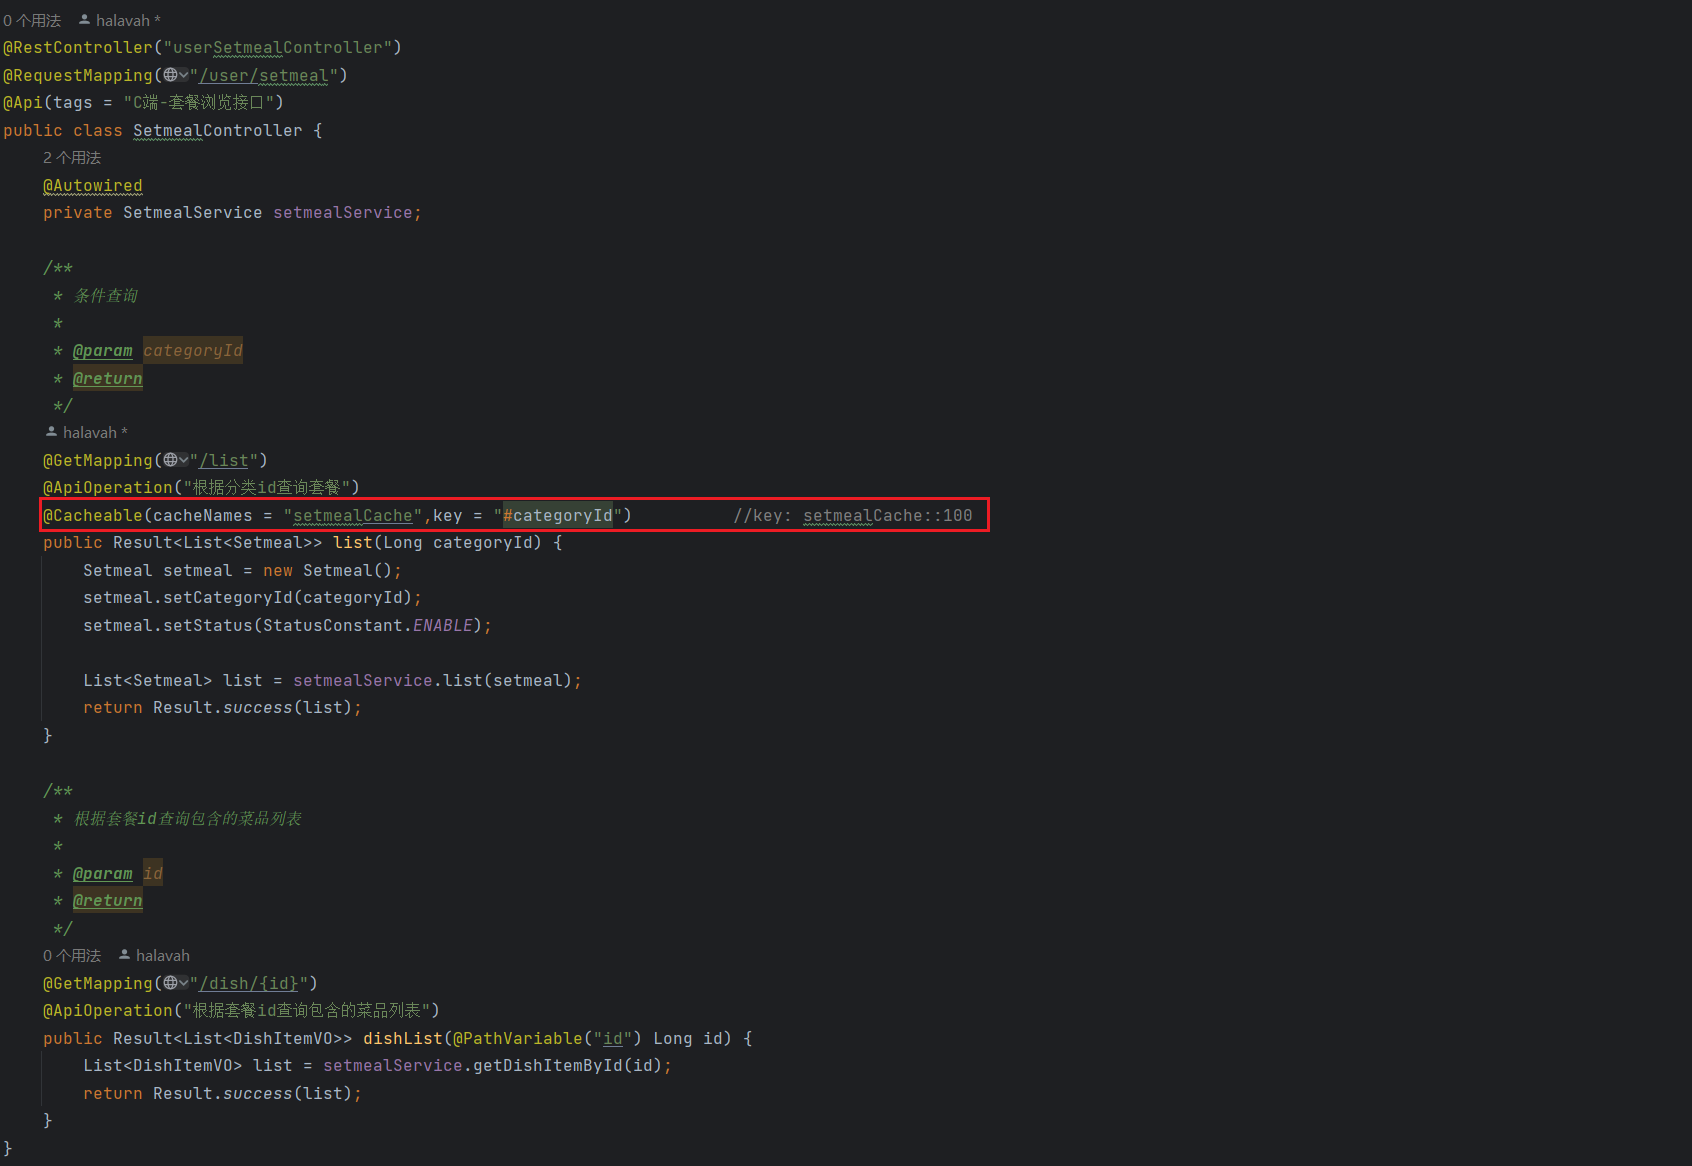
Task: Click the globe icon beside the "/dish/{id}" mapping
Action: [x=171, y=983]
